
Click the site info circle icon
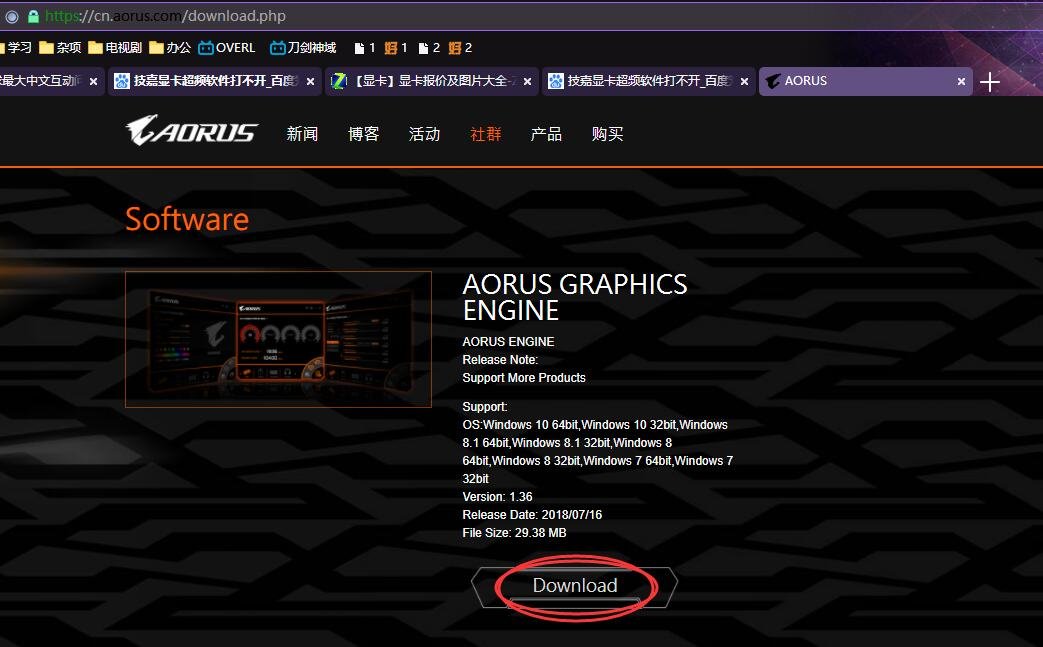point(12,16)
